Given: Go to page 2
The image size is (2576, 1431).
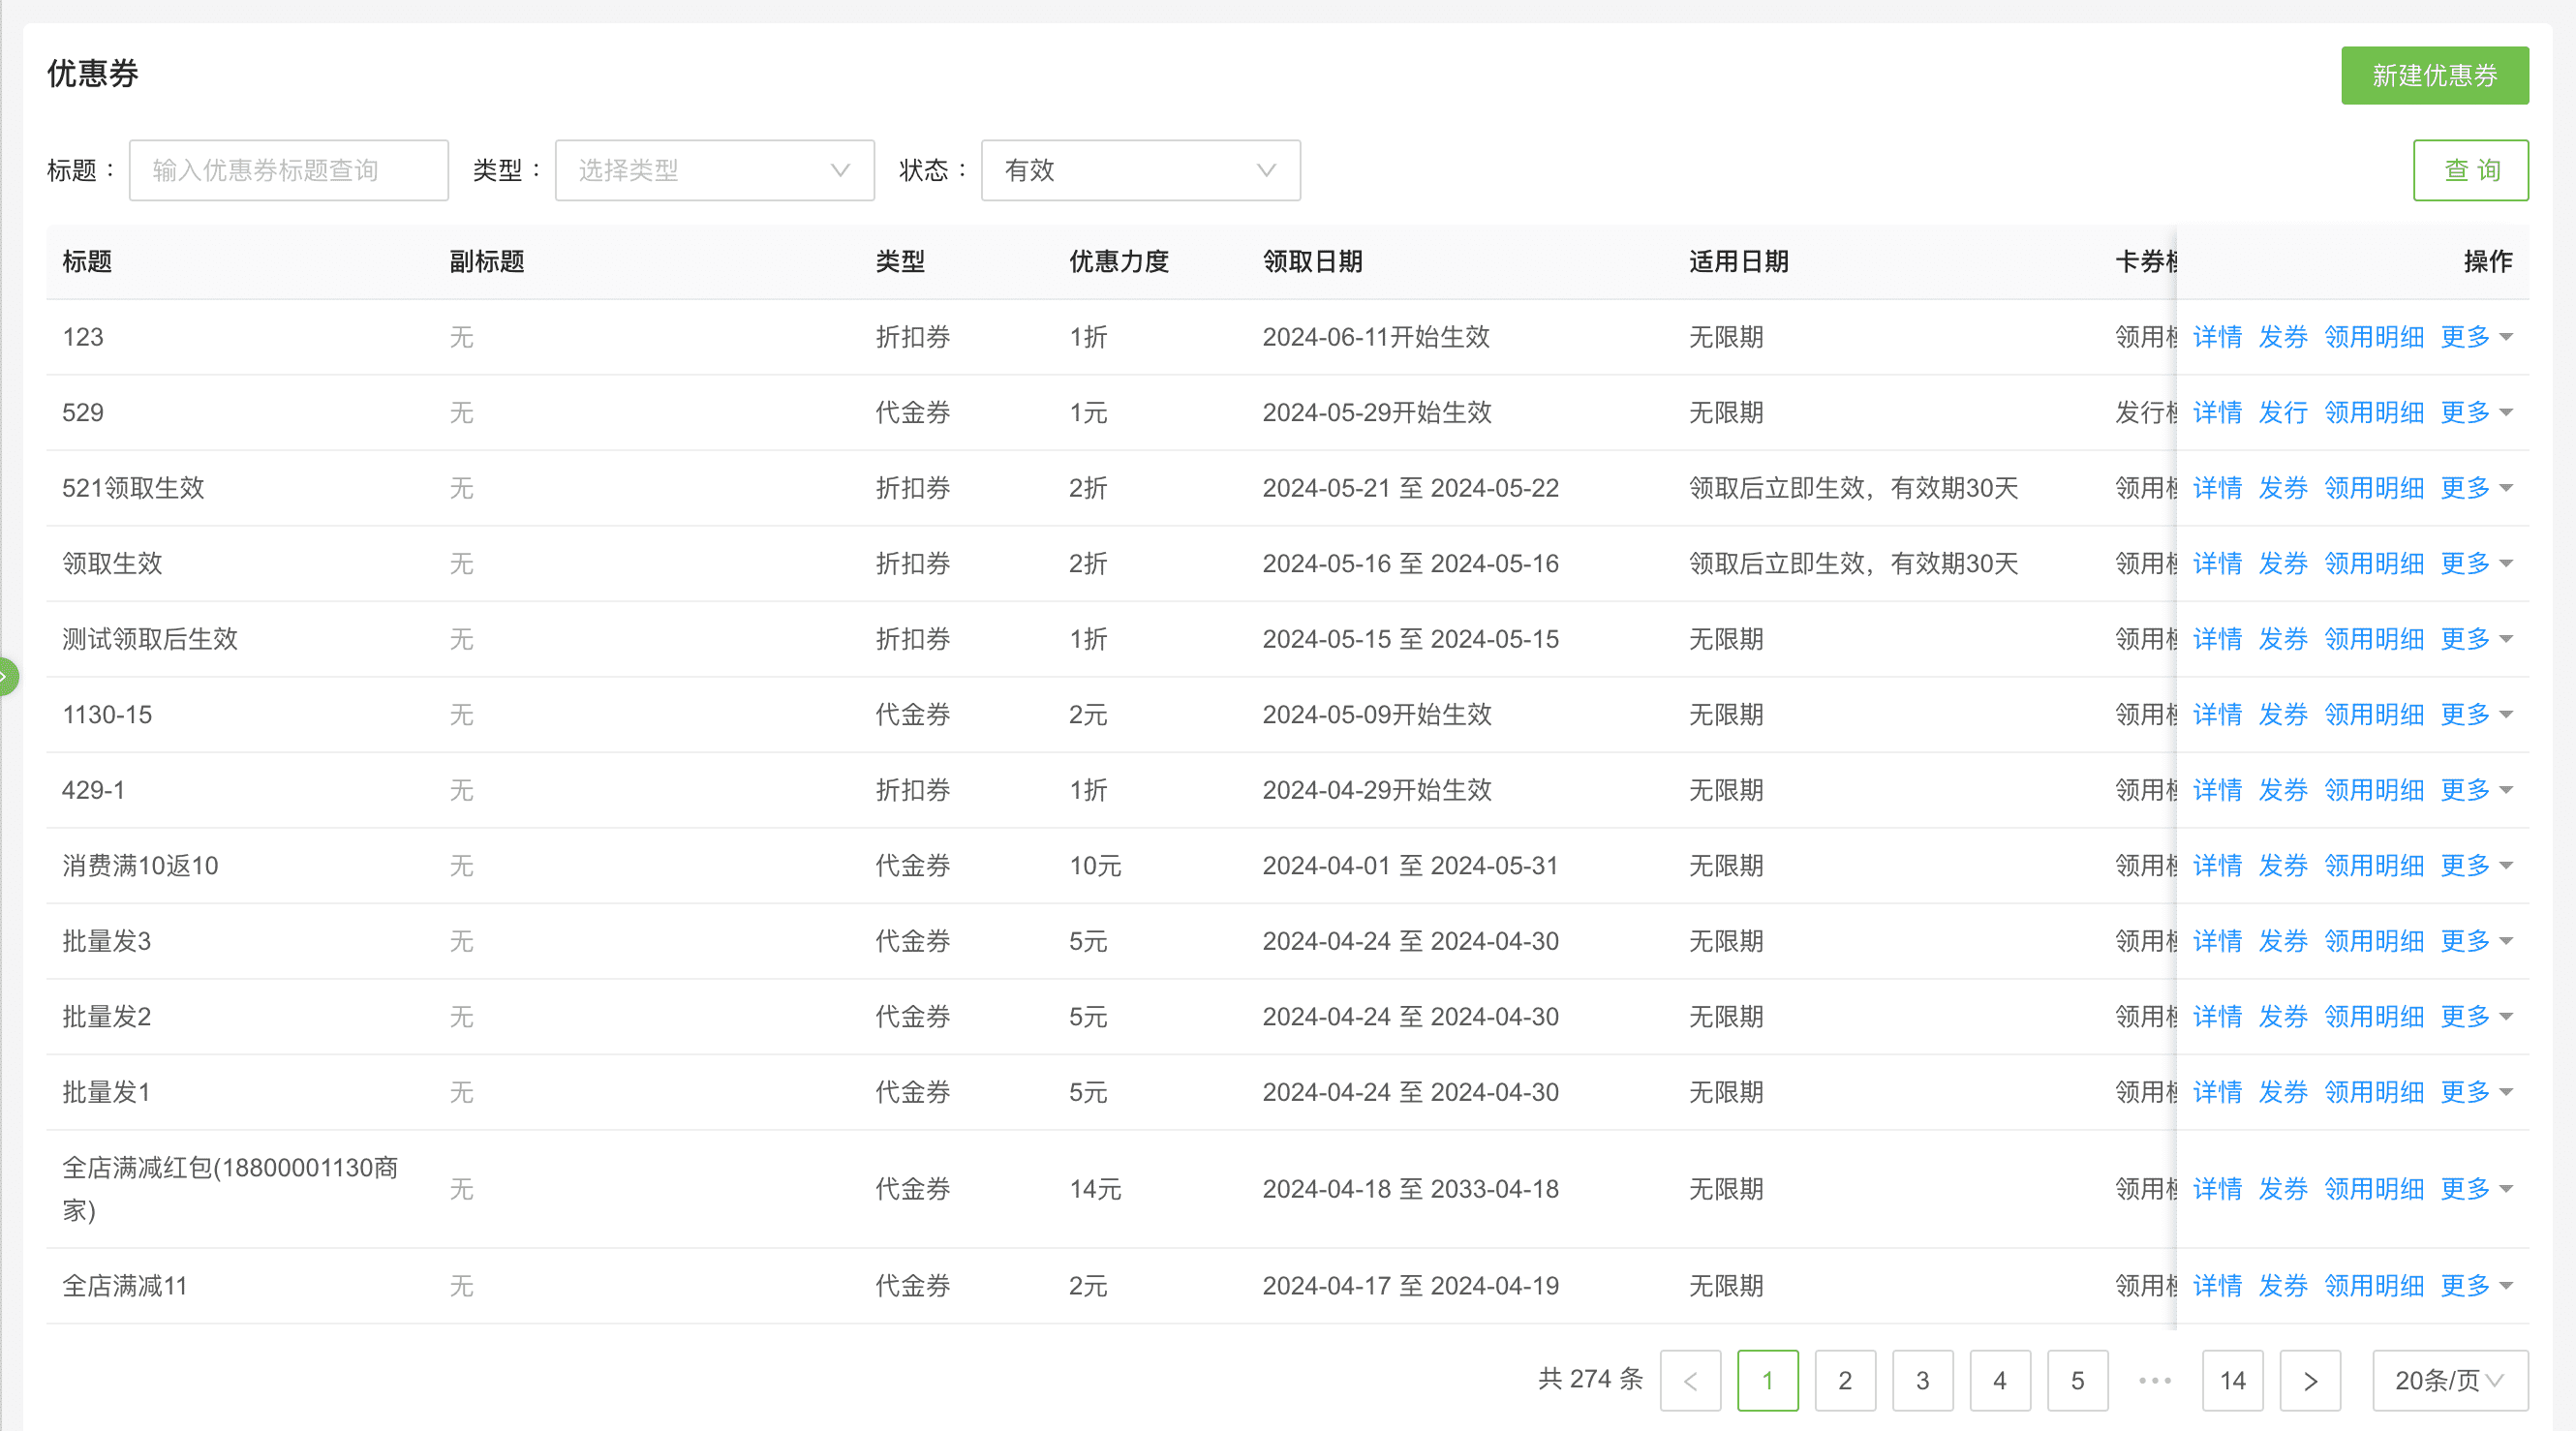Looking at the screenshot, I should tap(1845, 1381).
